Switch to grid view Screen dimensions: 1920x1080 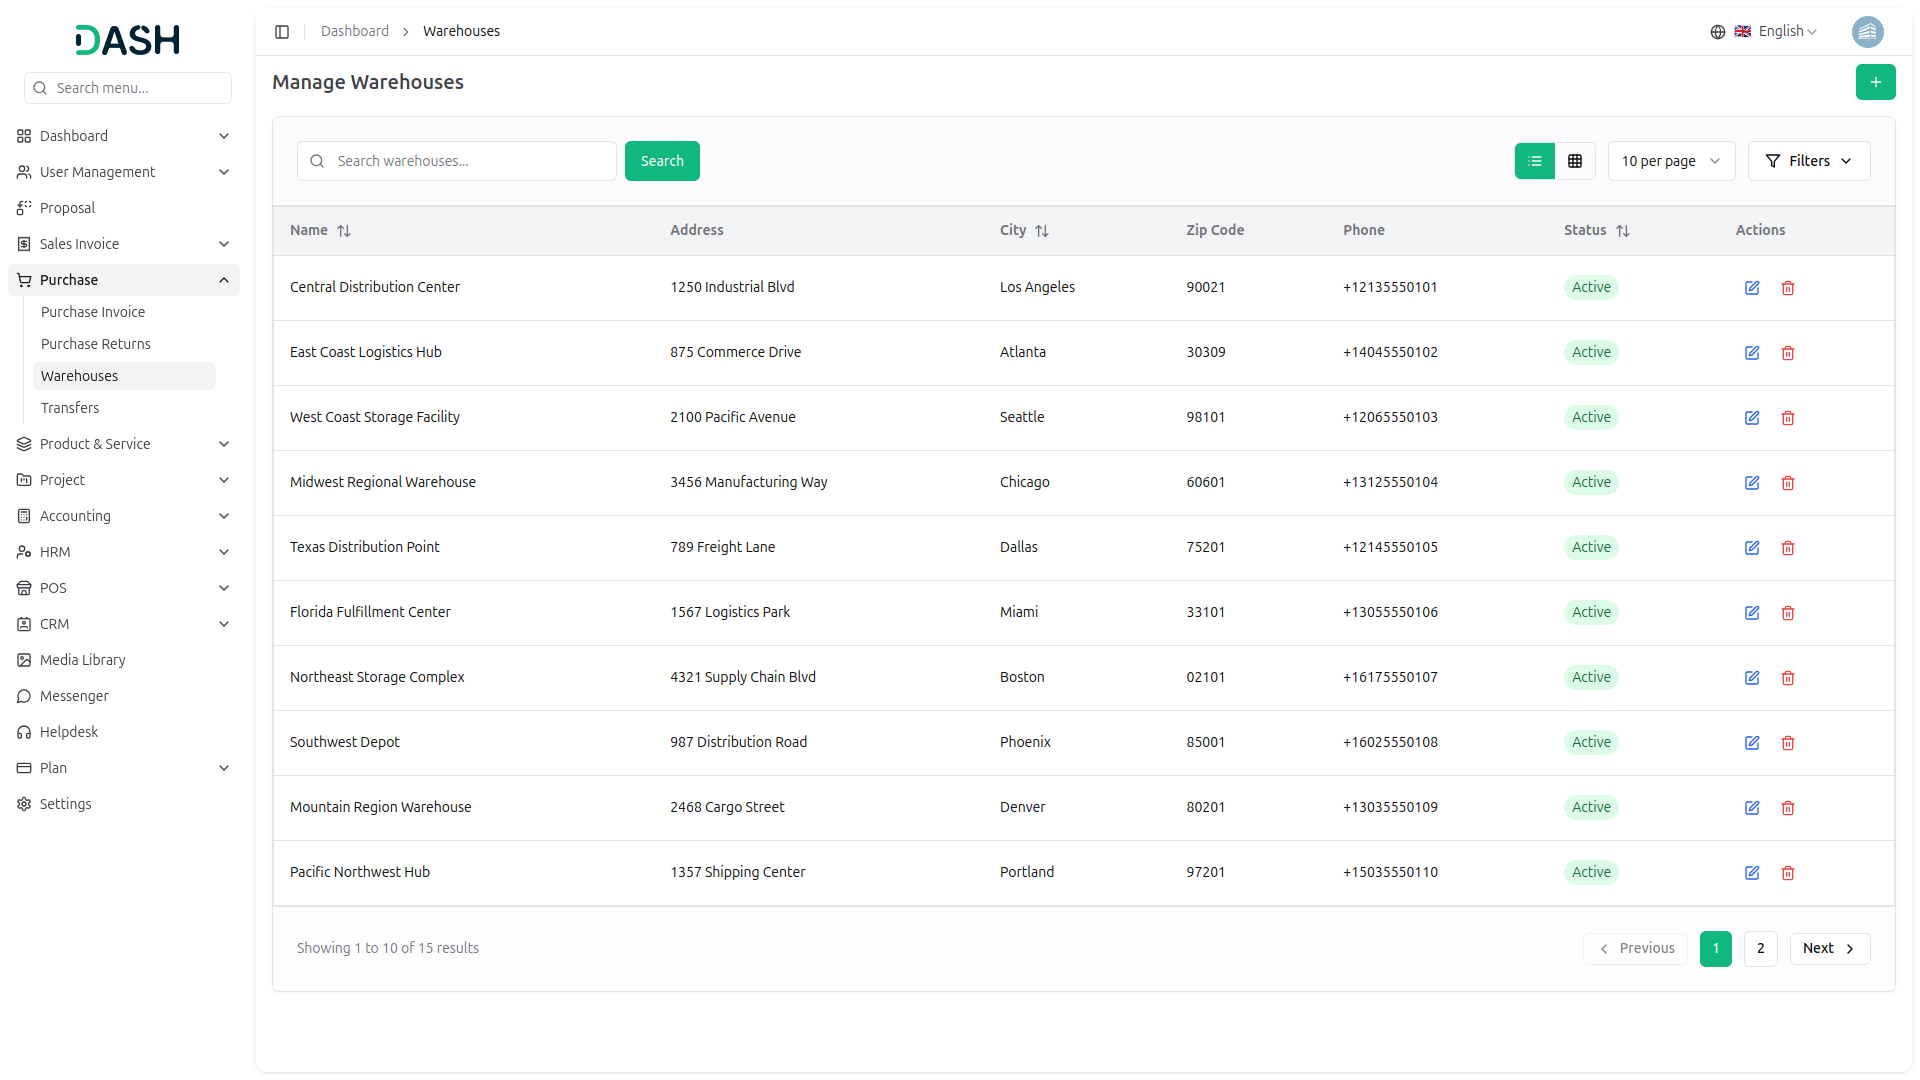pyautogui.click(x=1574, y=161)
